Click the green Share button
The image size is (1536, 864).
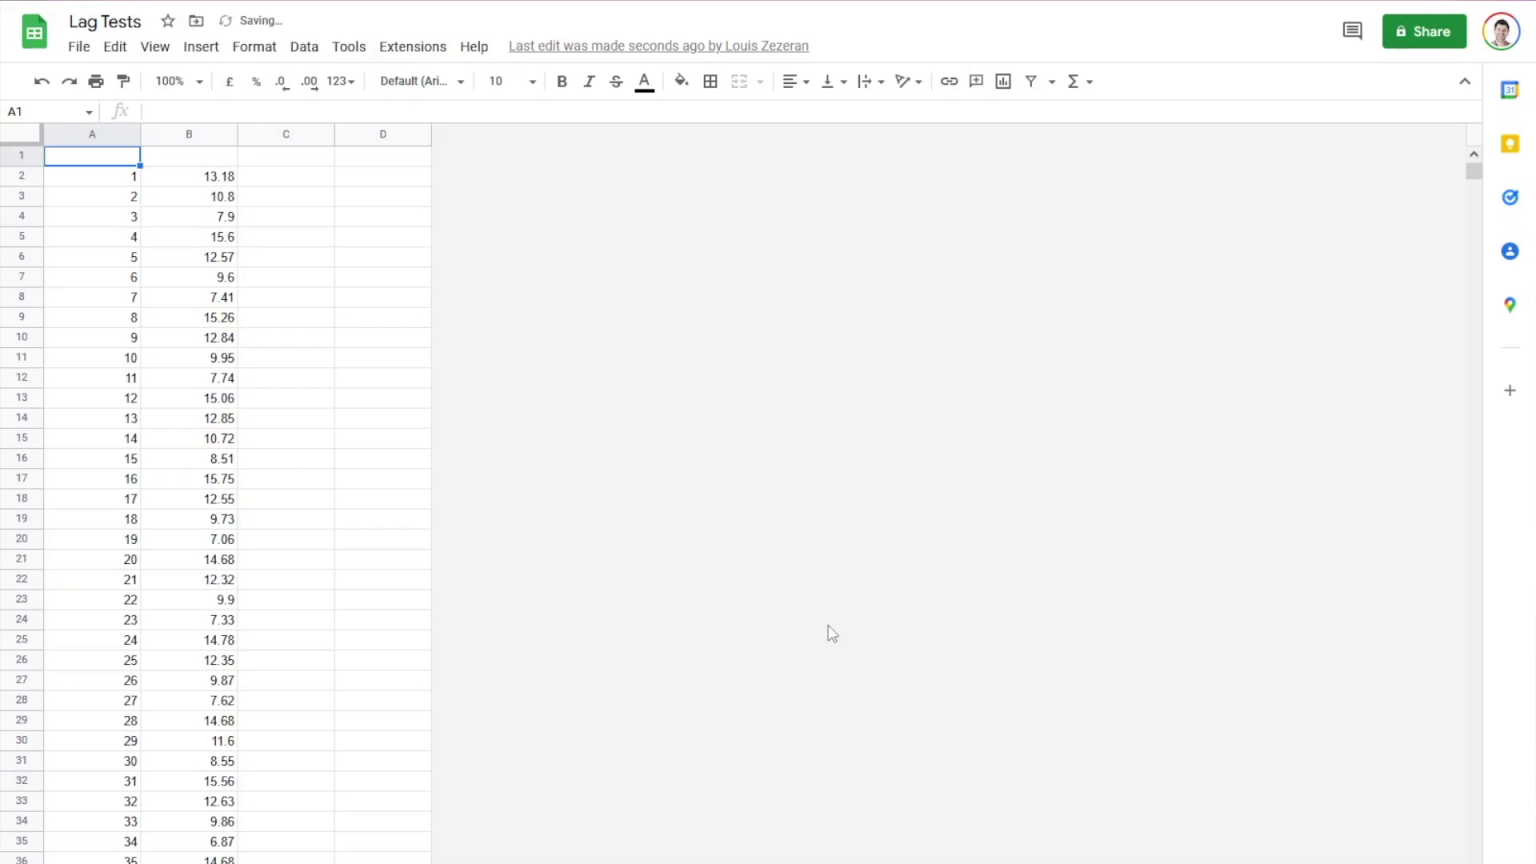pyautogui.click(x=1423, y=31)
